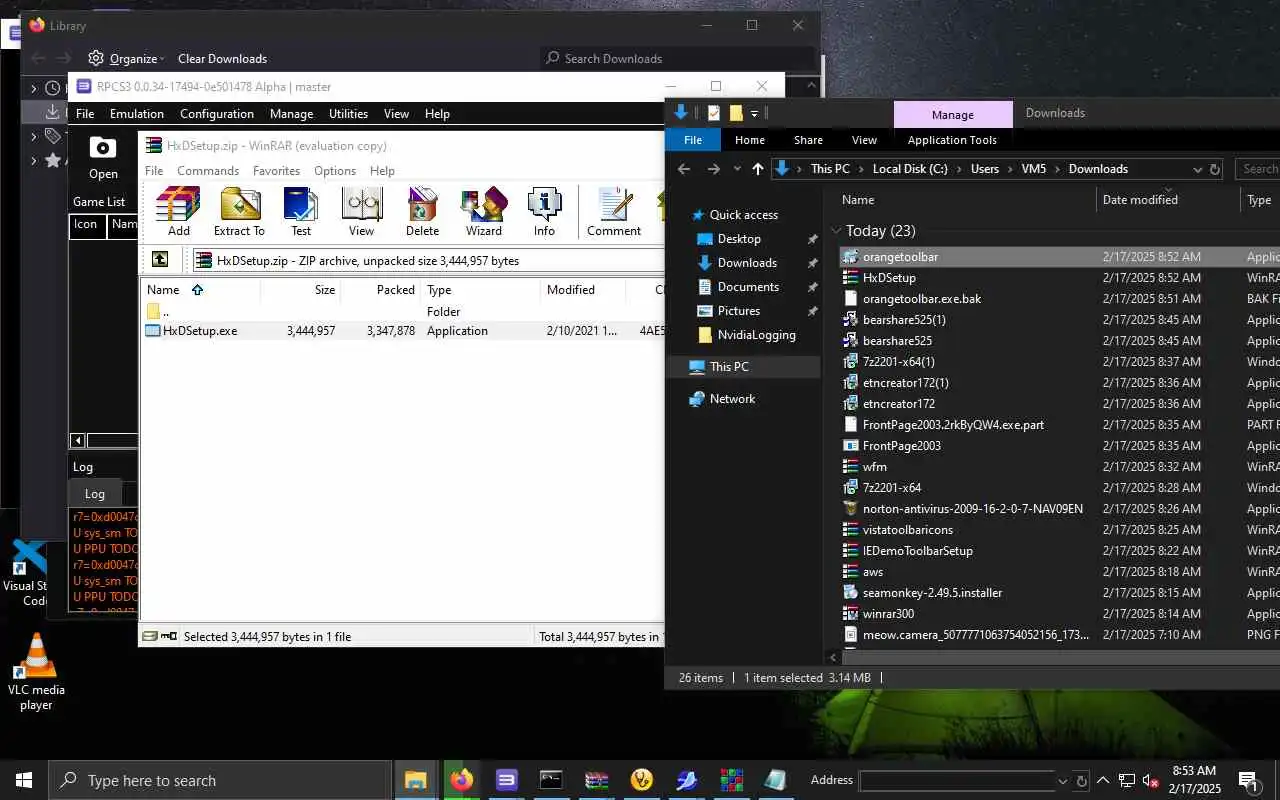Open the WinRAR Wizard tool
The width and height of the screenshot is (1280, 800).
483,212
